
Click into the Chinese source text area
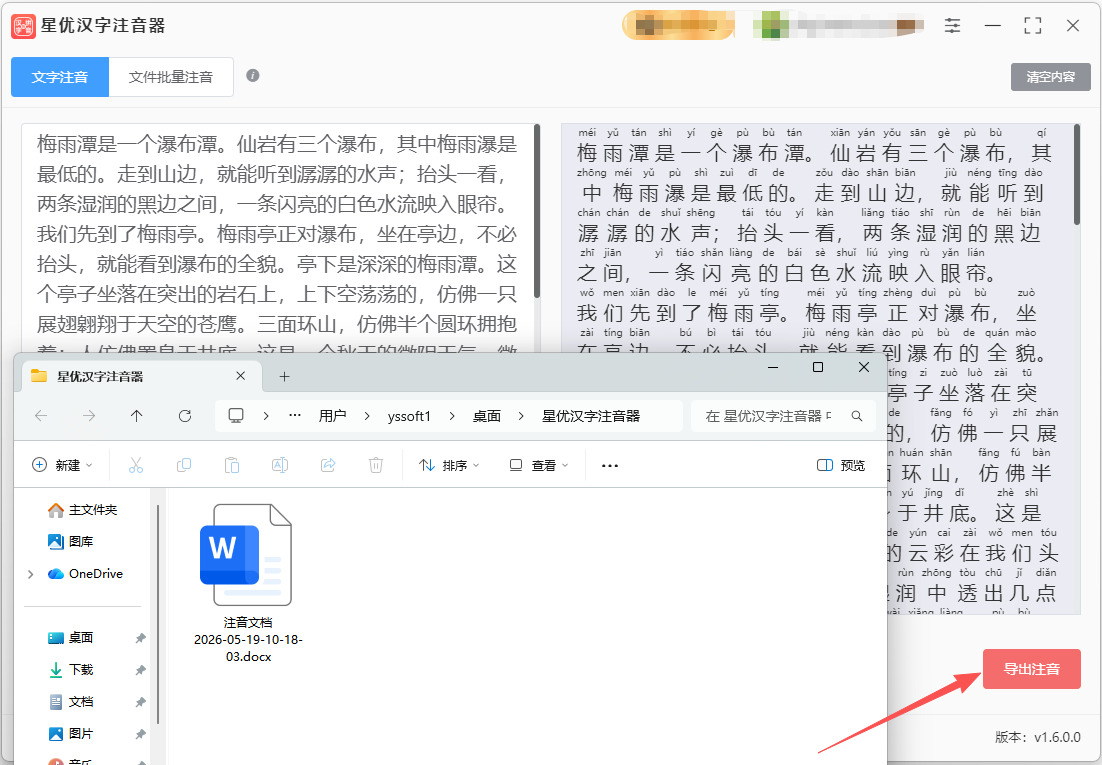coord(277,238)
